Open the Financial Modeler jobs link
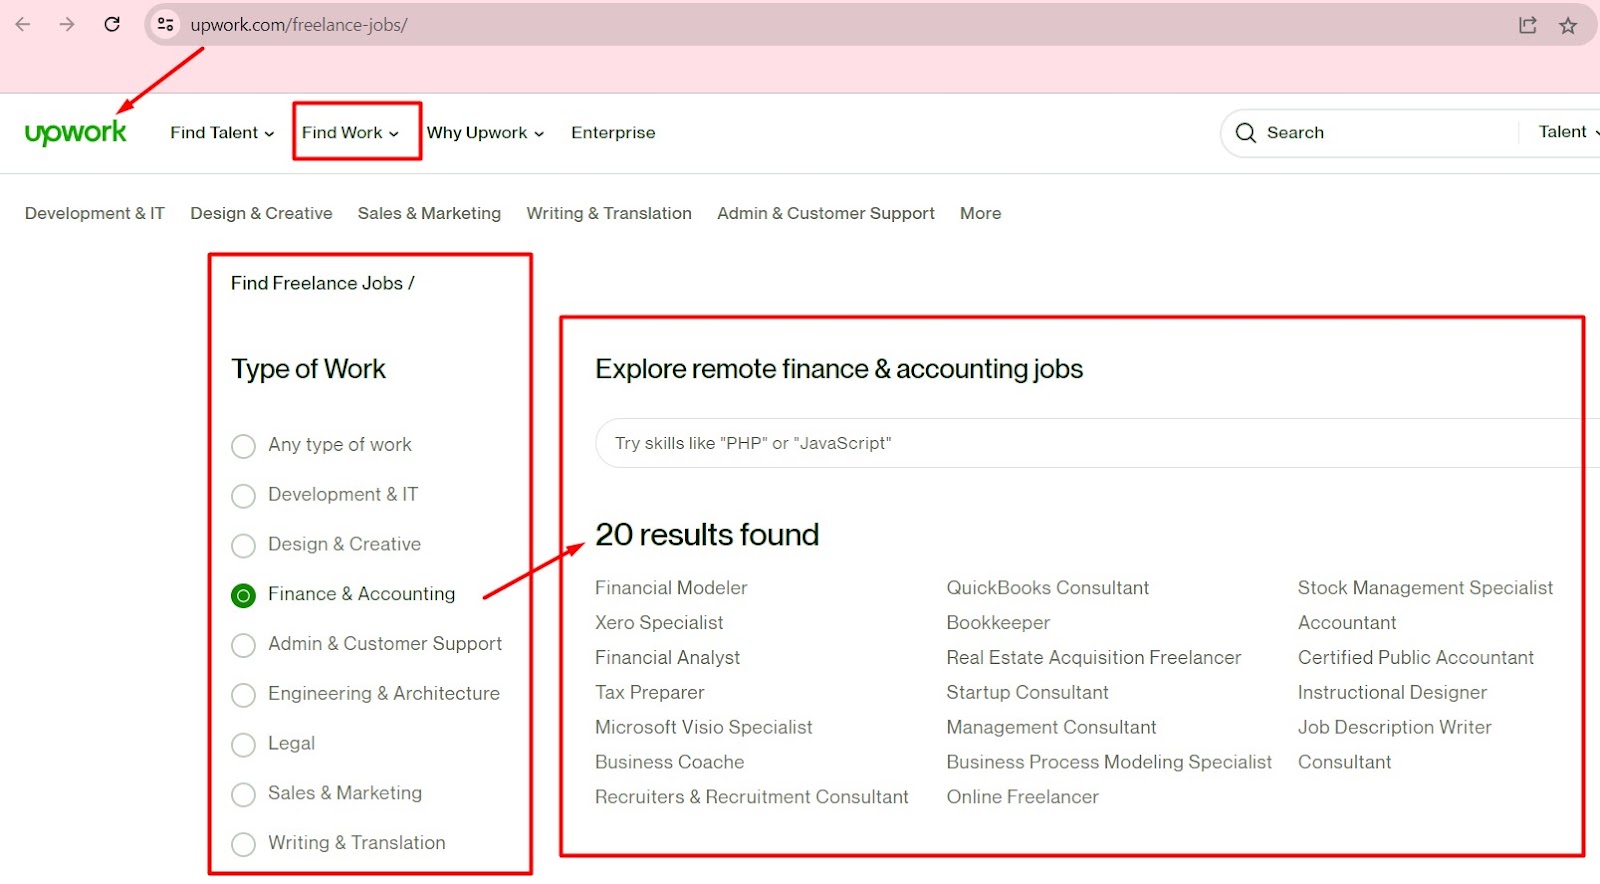Screen dimensions: 1600x884 tap(671, 588)
